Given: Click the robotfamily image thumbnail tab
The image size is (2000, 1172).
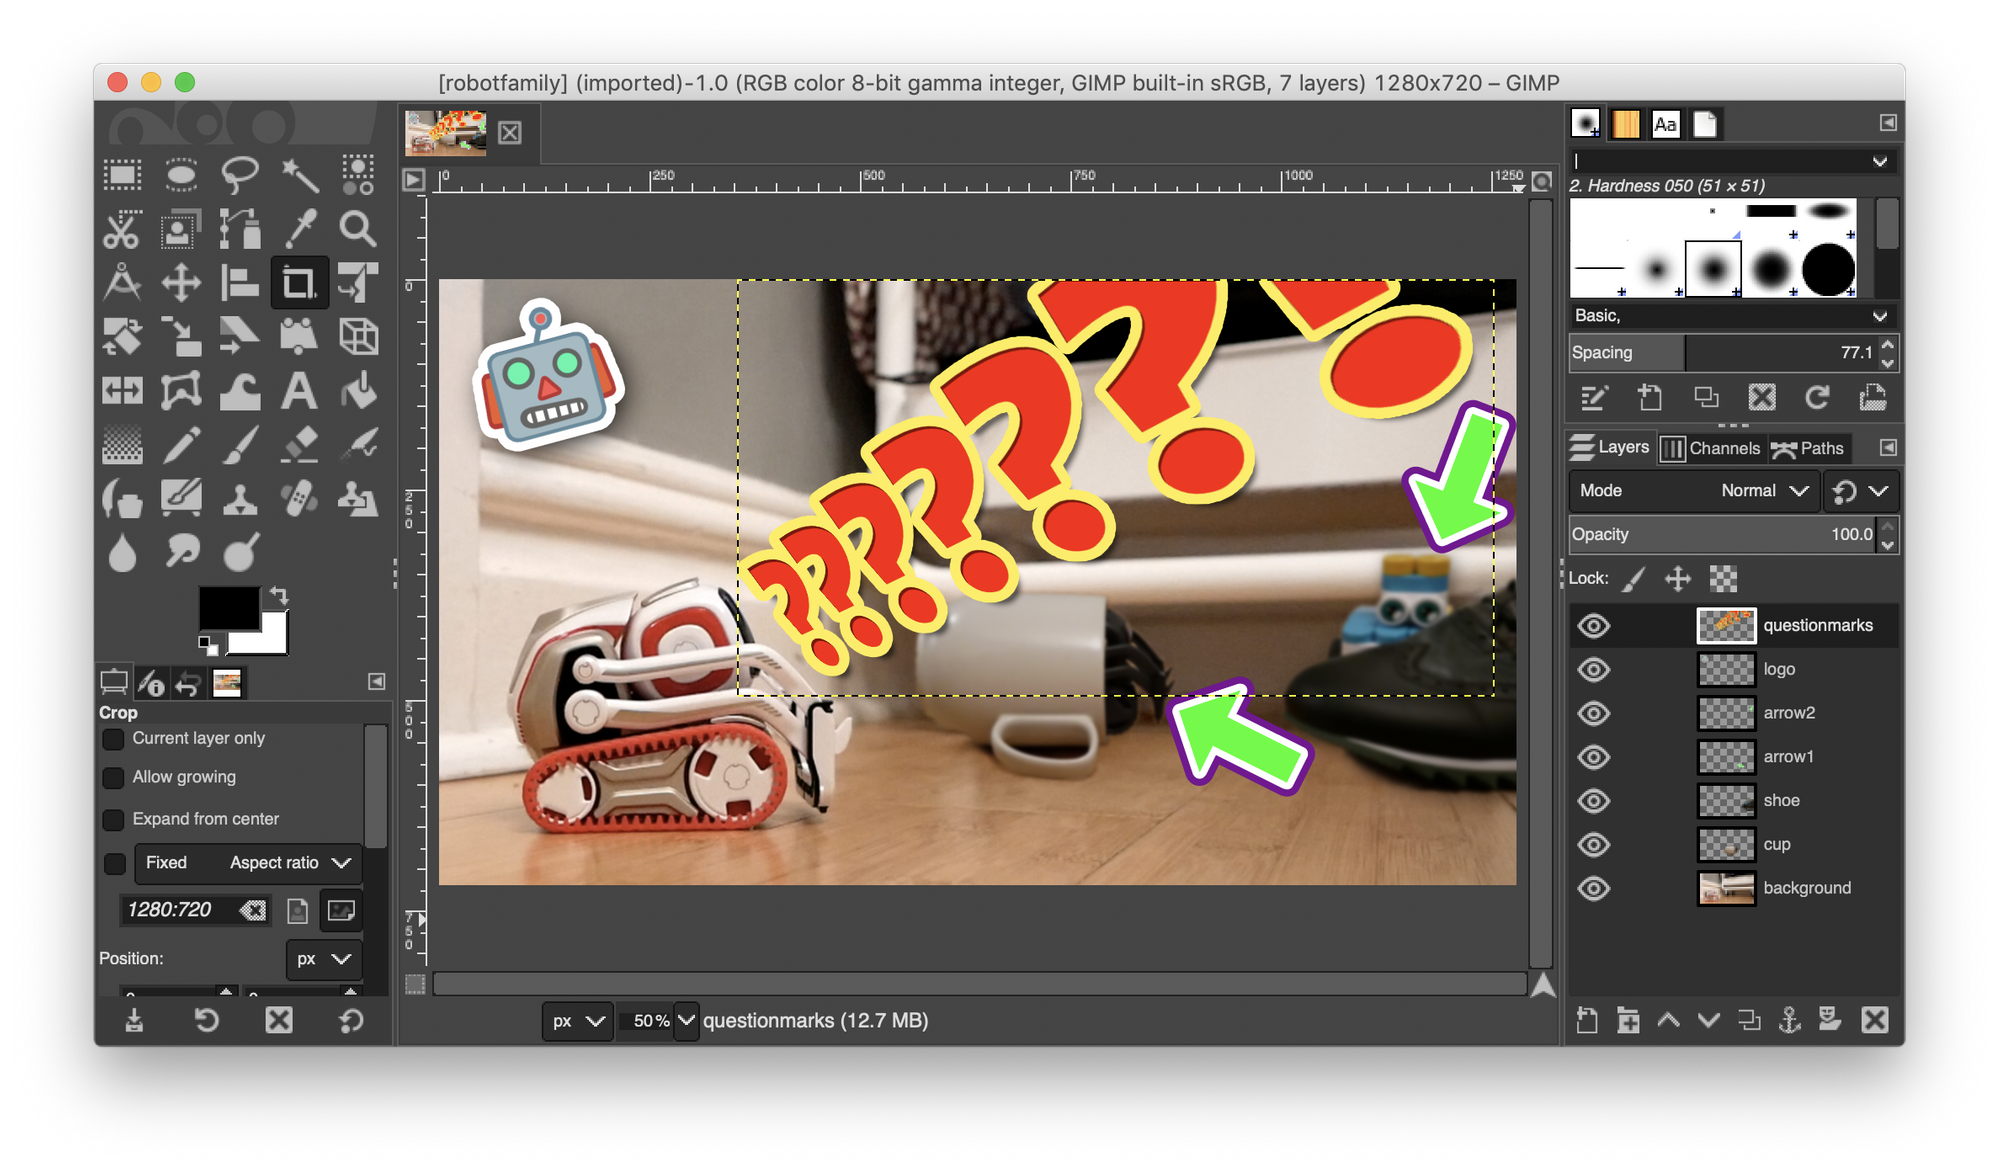Looking at the screenshot, I should coord(446,133).
